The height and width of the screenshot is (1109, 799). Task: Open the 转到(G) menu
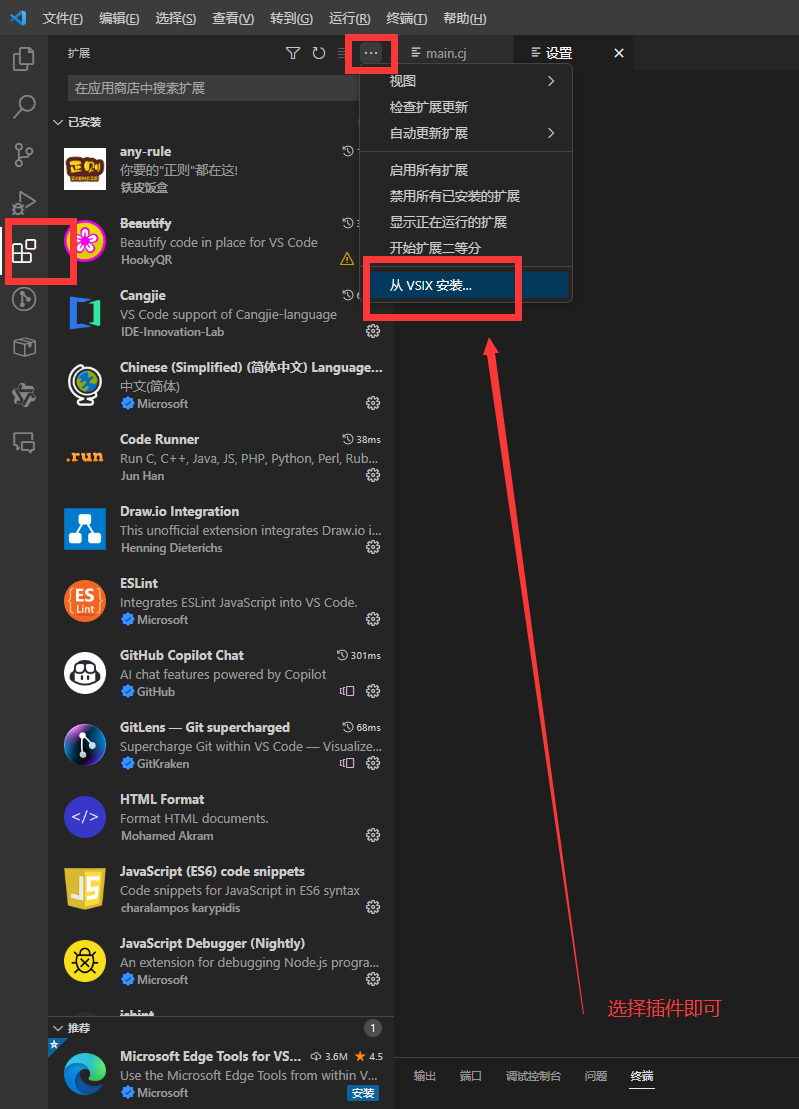coord(291,18)
